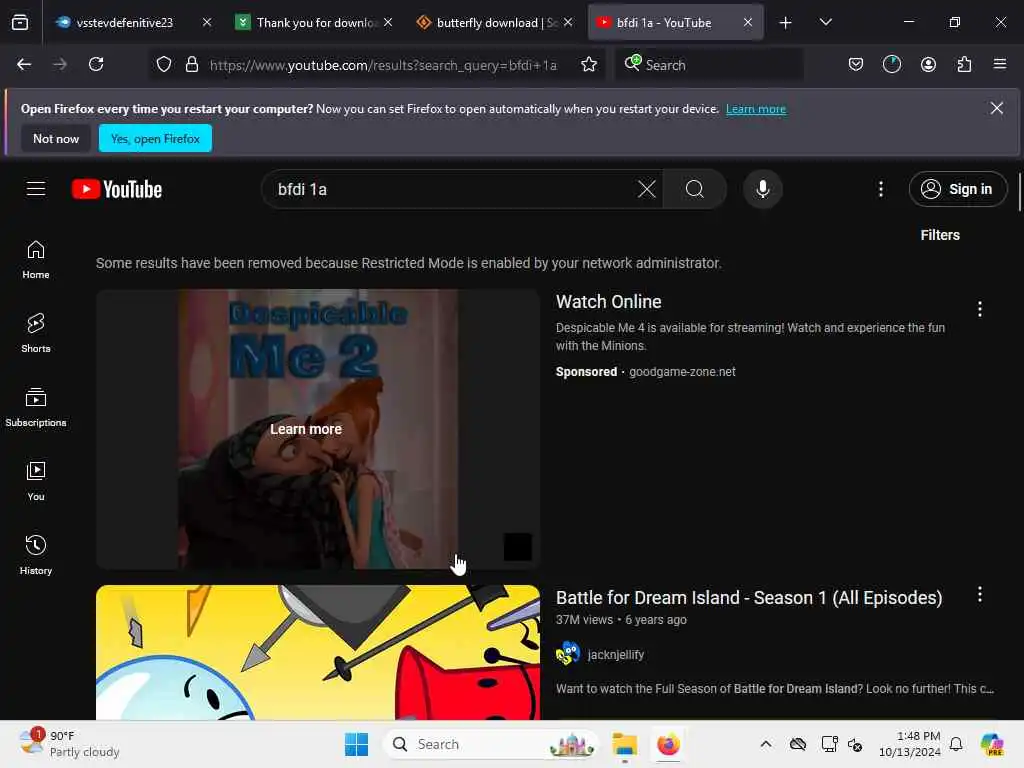Visit the jacknjellify channel name
This screenshot has width=1024, height=768.
(x=616, y=654)
